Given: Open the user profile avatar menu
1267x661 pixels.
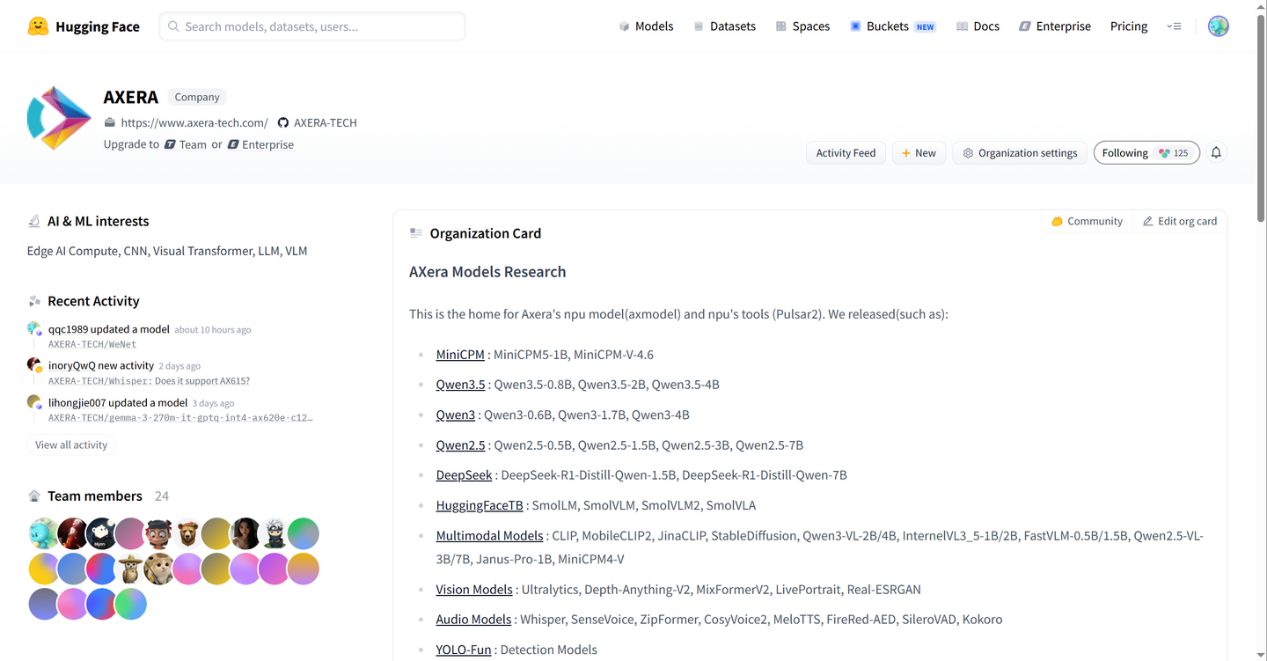Looking at the screenshot, I should pos(1218,26).
